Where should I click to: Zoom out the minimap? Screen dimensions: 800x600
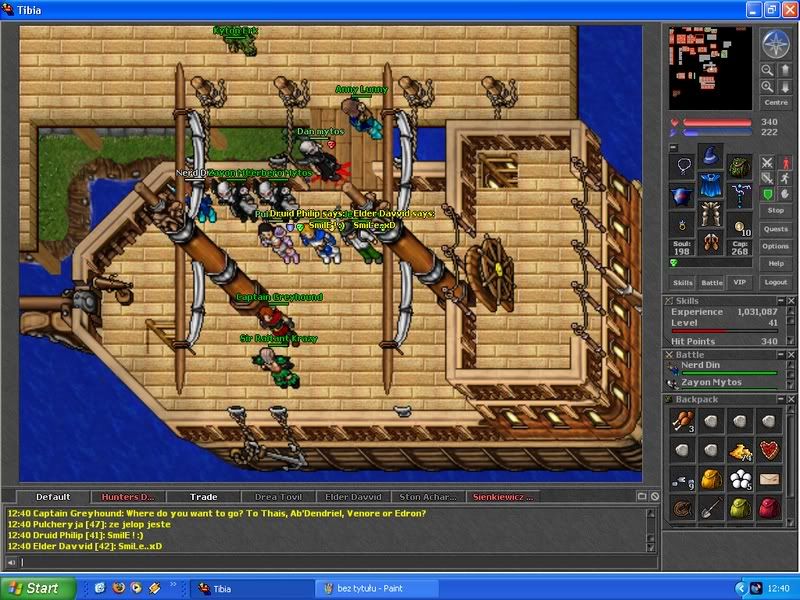[x=767, y=70]
